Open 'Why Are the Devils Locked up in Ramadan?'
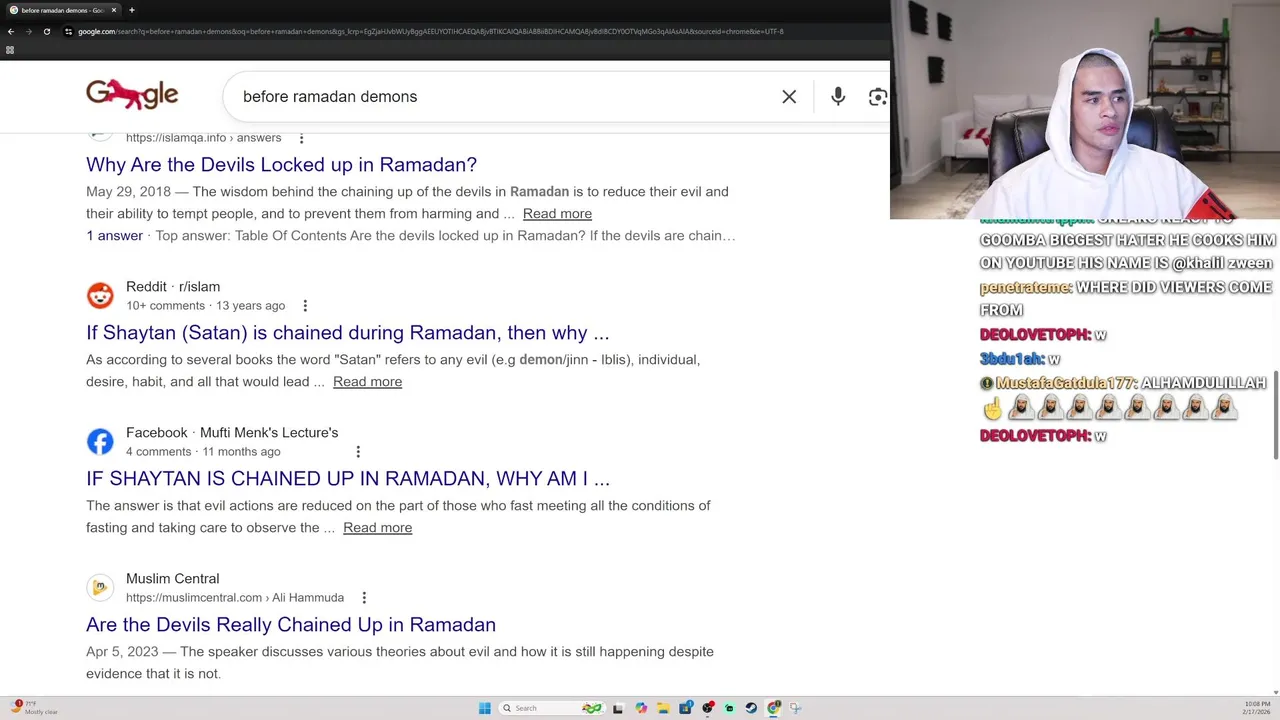This screenshot has height=720, width=1280. click(281, 164)
